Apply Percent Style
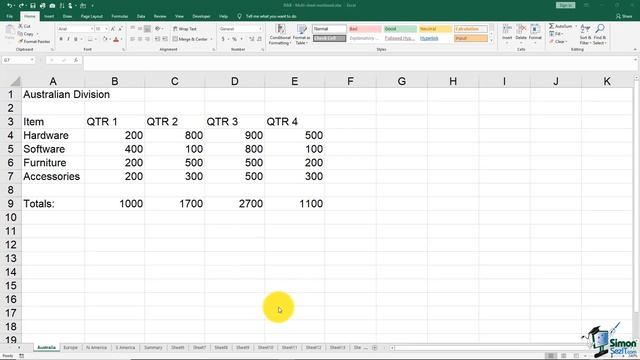The image size is (640, 360). tap(235, 39)
